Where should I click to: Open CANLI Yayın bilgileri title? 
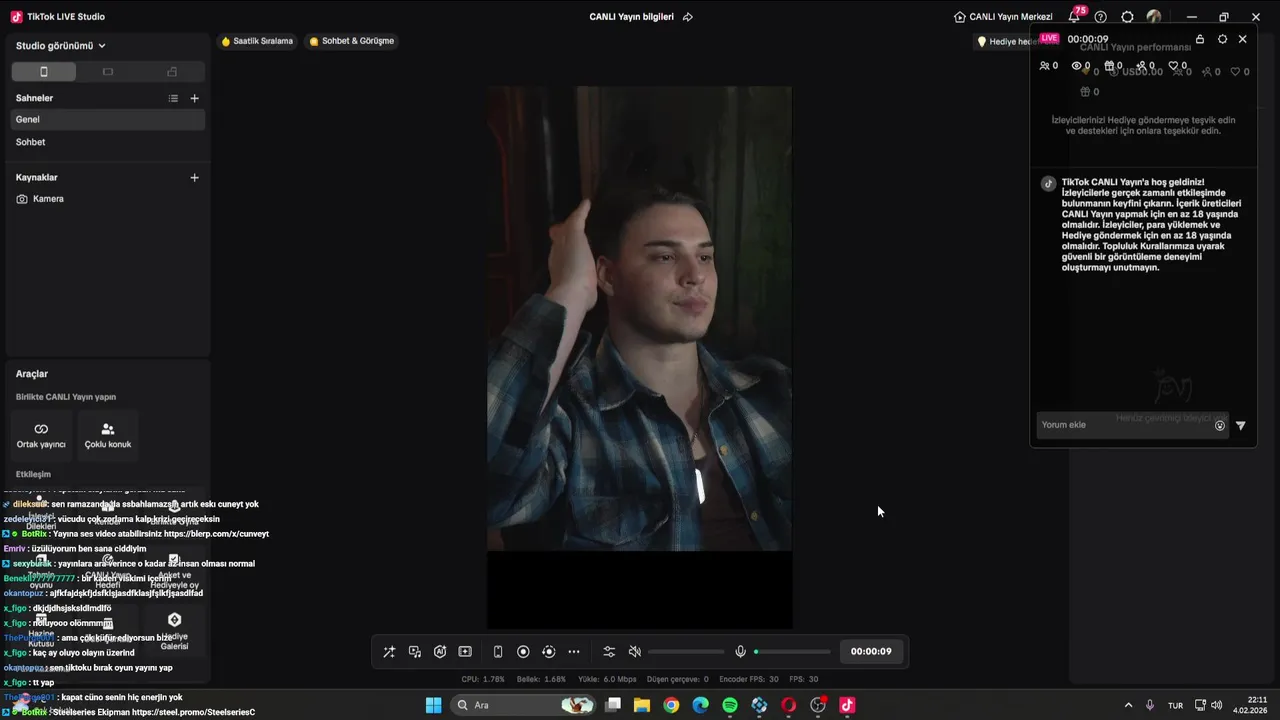pyautogui.click(x=631, y=17)
